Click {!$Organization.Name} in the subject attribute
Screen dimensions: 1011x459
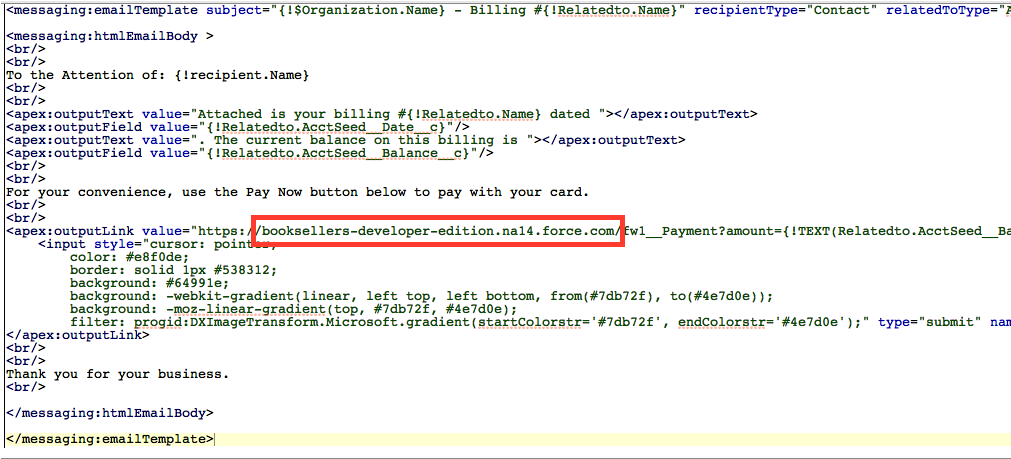(362, 10)
